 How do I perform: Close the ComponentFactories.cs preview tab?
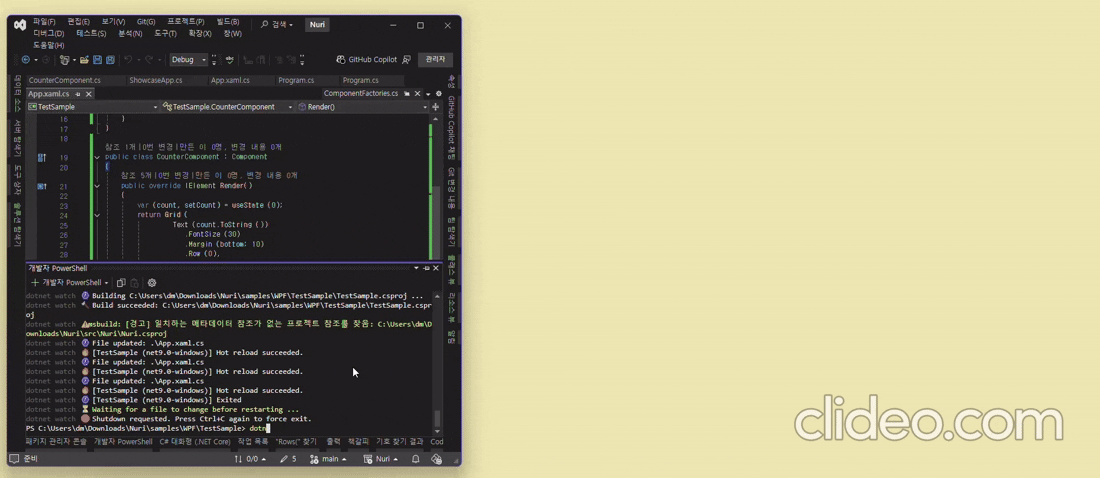(418, 93)
